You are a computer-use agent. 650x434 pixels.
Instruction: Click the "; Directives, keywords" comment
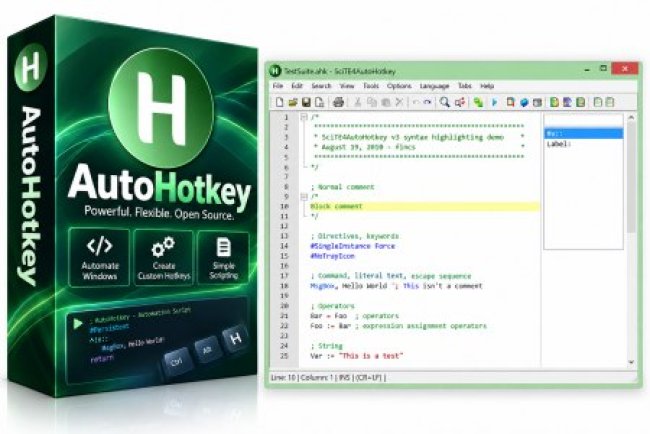354,236
